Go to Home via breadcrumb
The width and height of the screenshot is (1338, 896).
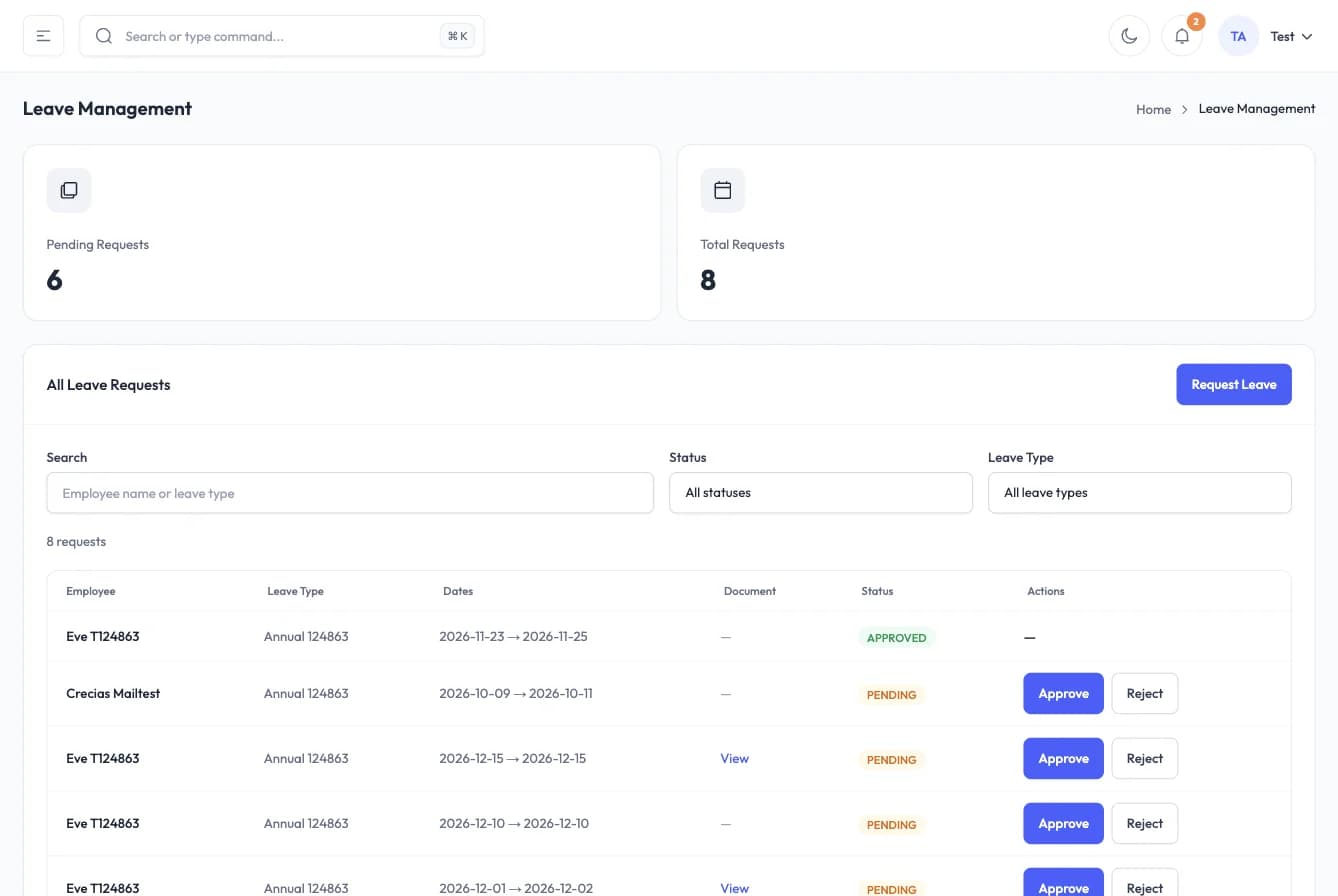[1153, 109]
